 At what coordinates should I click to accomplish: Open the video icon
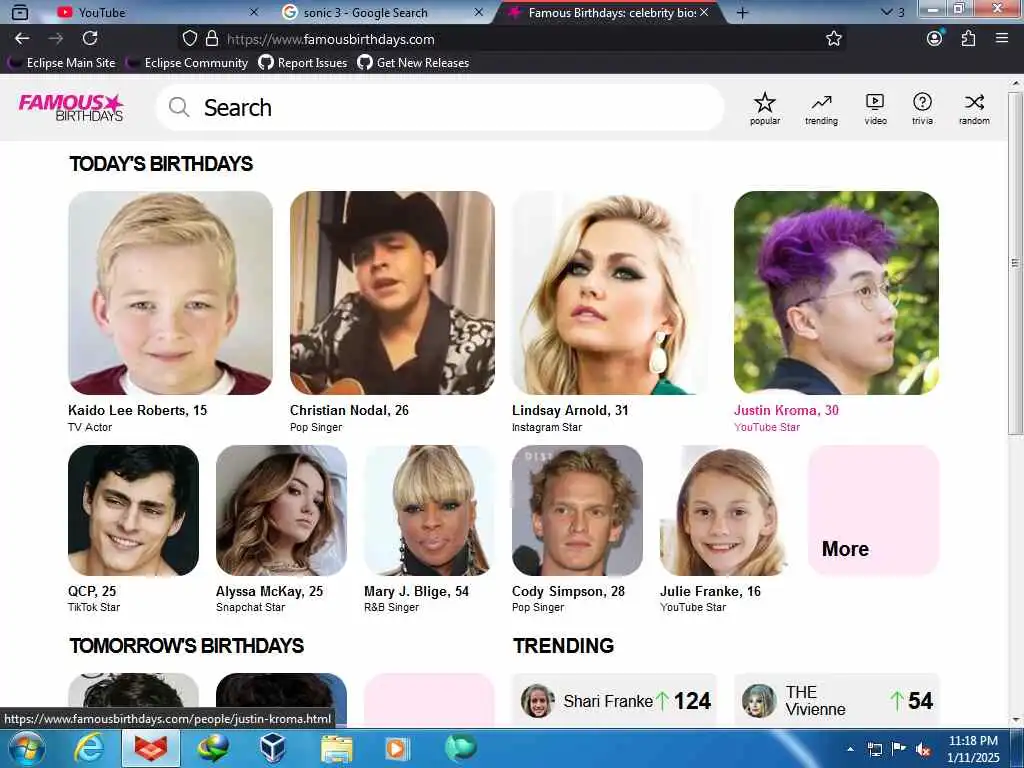875,108
